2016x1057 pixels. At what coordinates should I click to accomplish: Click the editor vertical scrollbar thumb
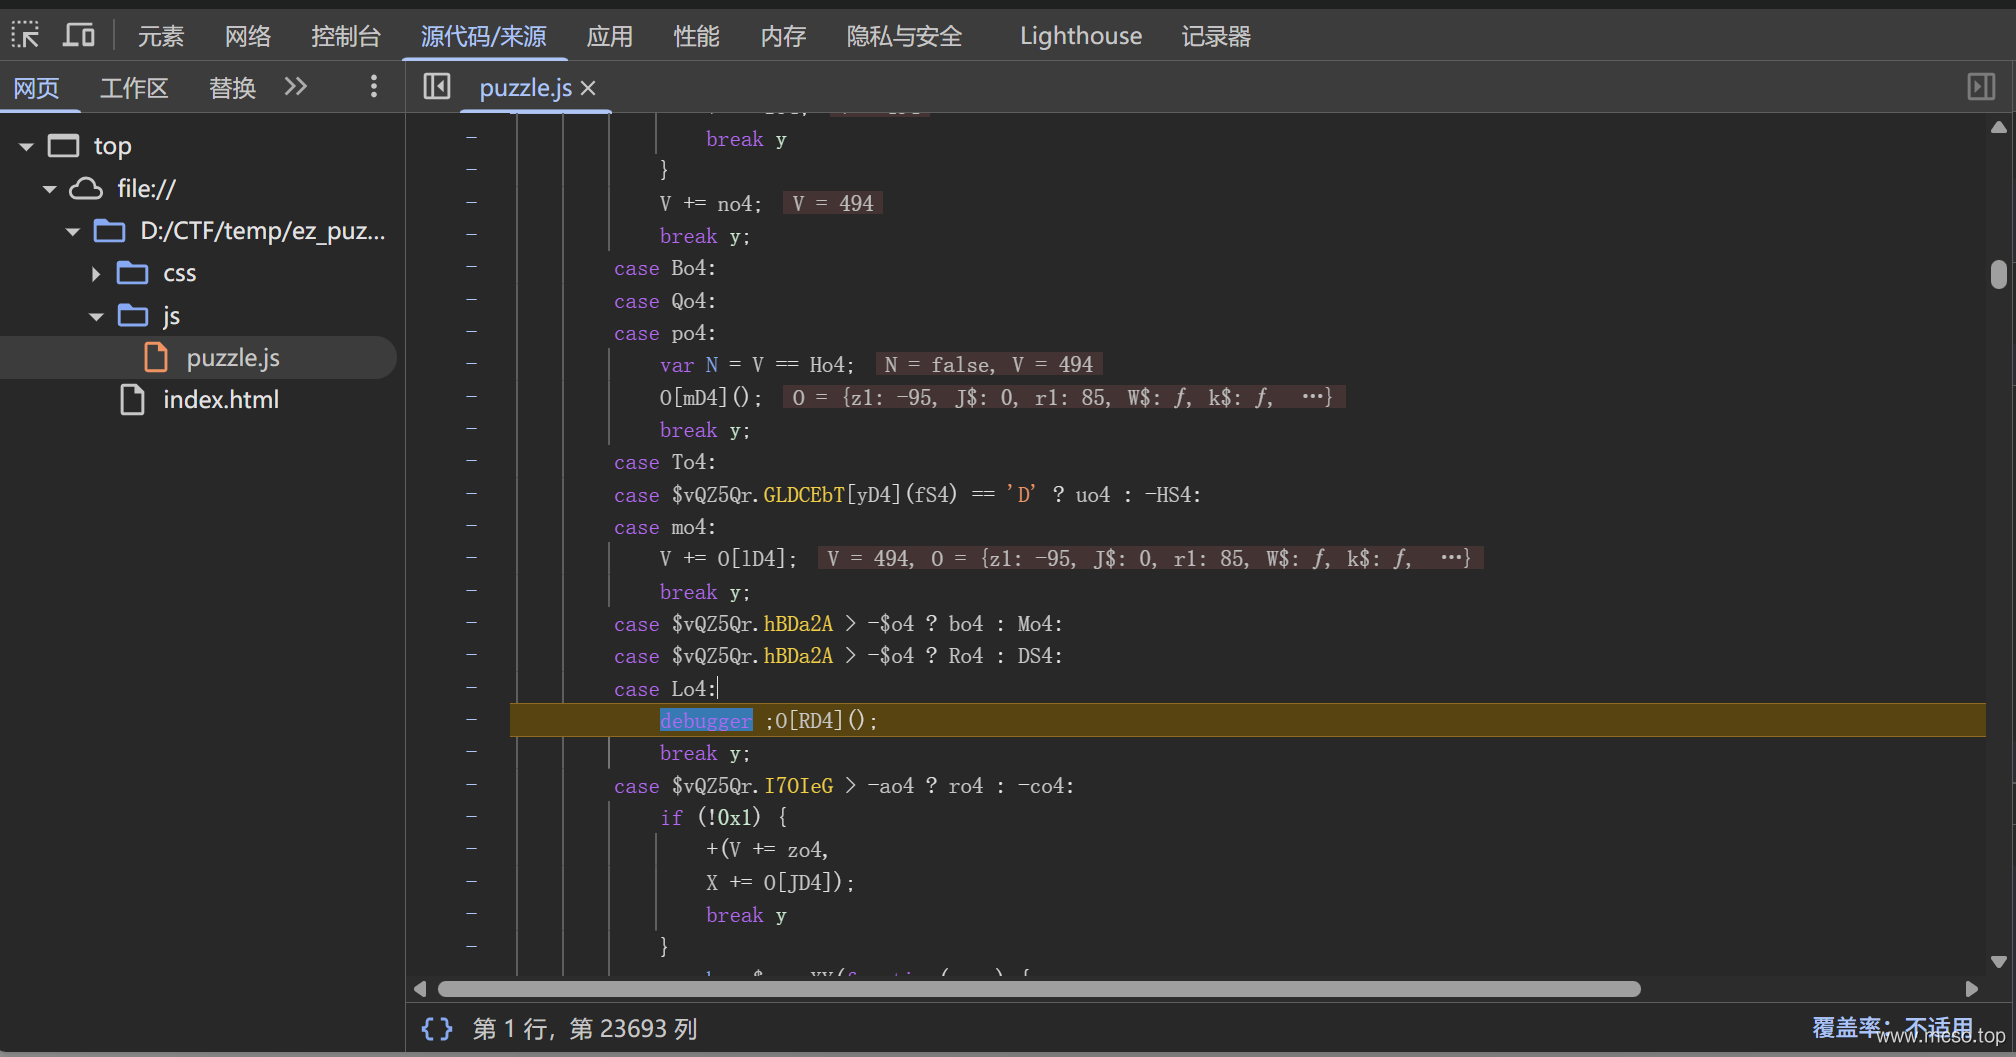click(1998, 274)
